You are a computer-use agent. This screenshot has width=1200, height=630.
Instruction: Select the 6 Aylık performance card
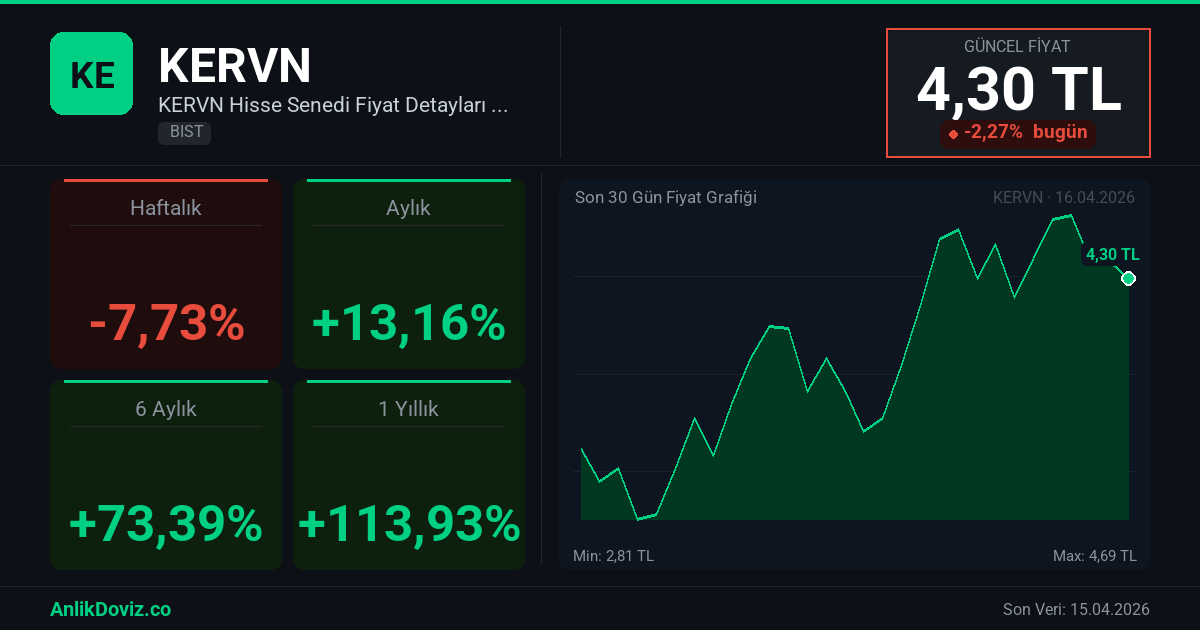point(166,475)
